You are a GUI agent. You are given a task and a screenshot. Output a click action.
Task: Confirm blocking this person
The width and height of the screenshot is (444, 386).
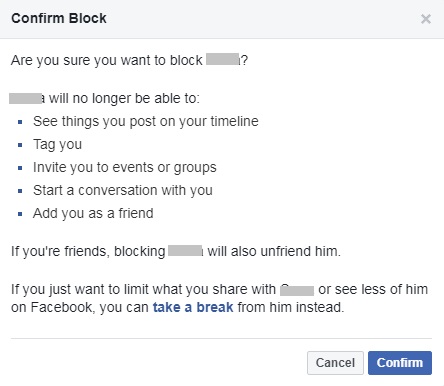pyautogui.click(x=400, y=363)
